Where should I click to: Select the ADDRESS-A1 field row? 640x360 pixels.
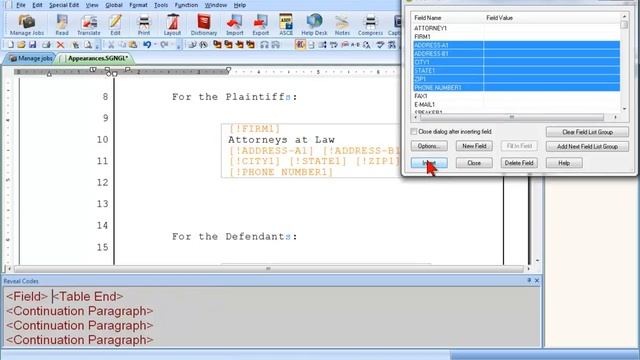(516, 45)
